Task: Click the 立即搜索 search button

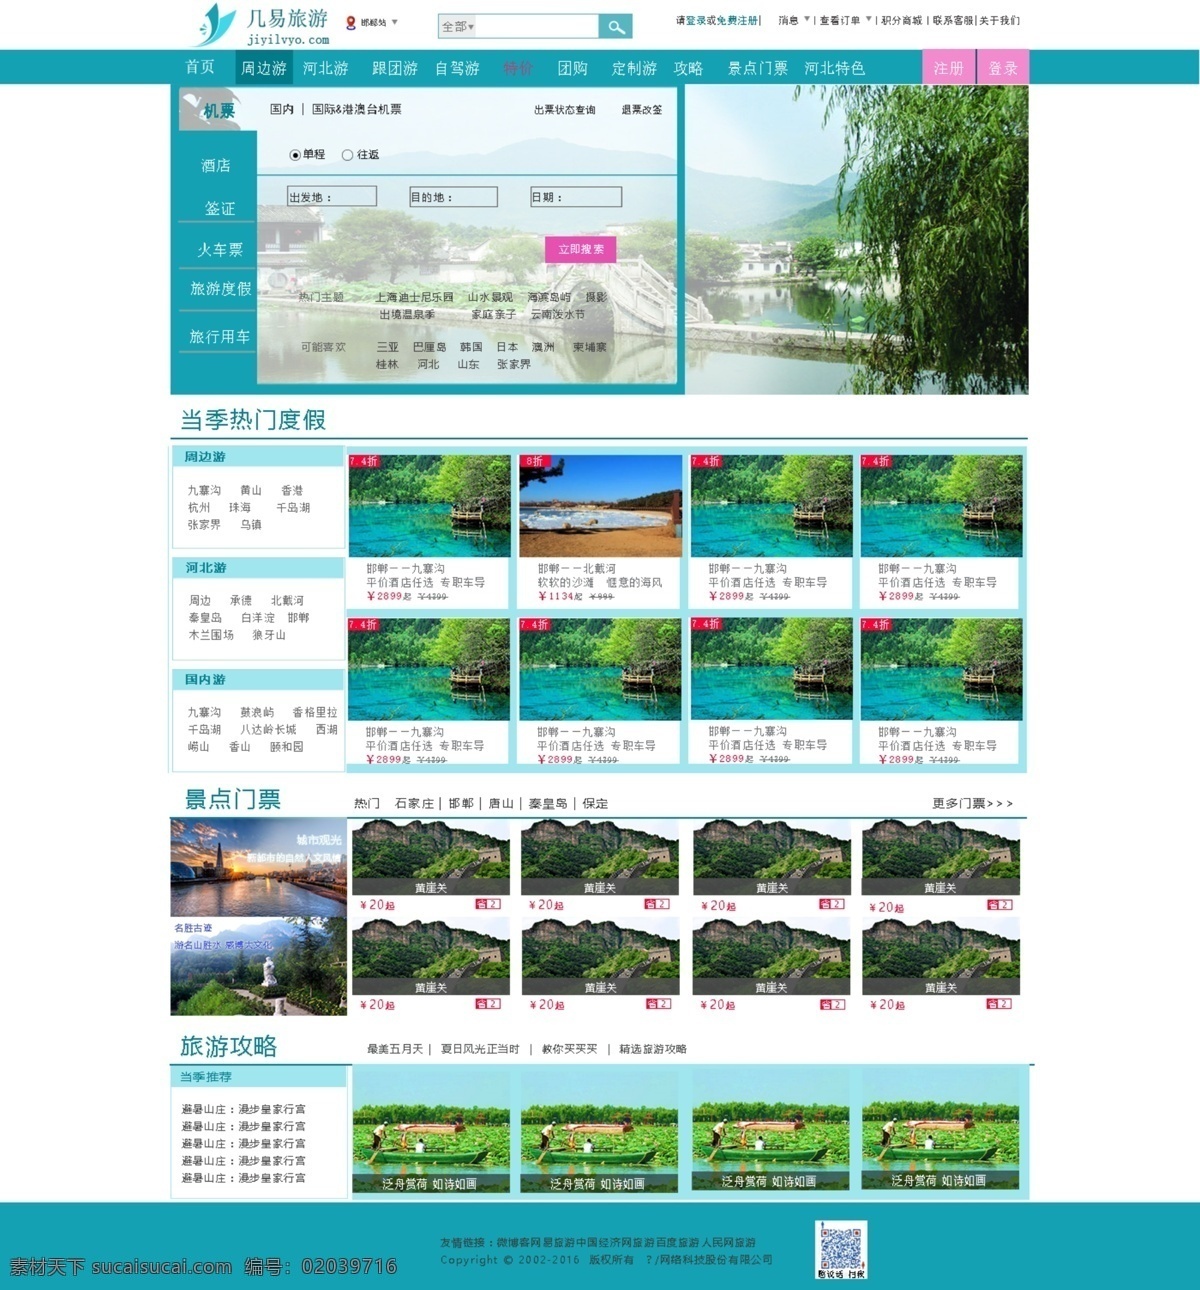Action: 581,249
